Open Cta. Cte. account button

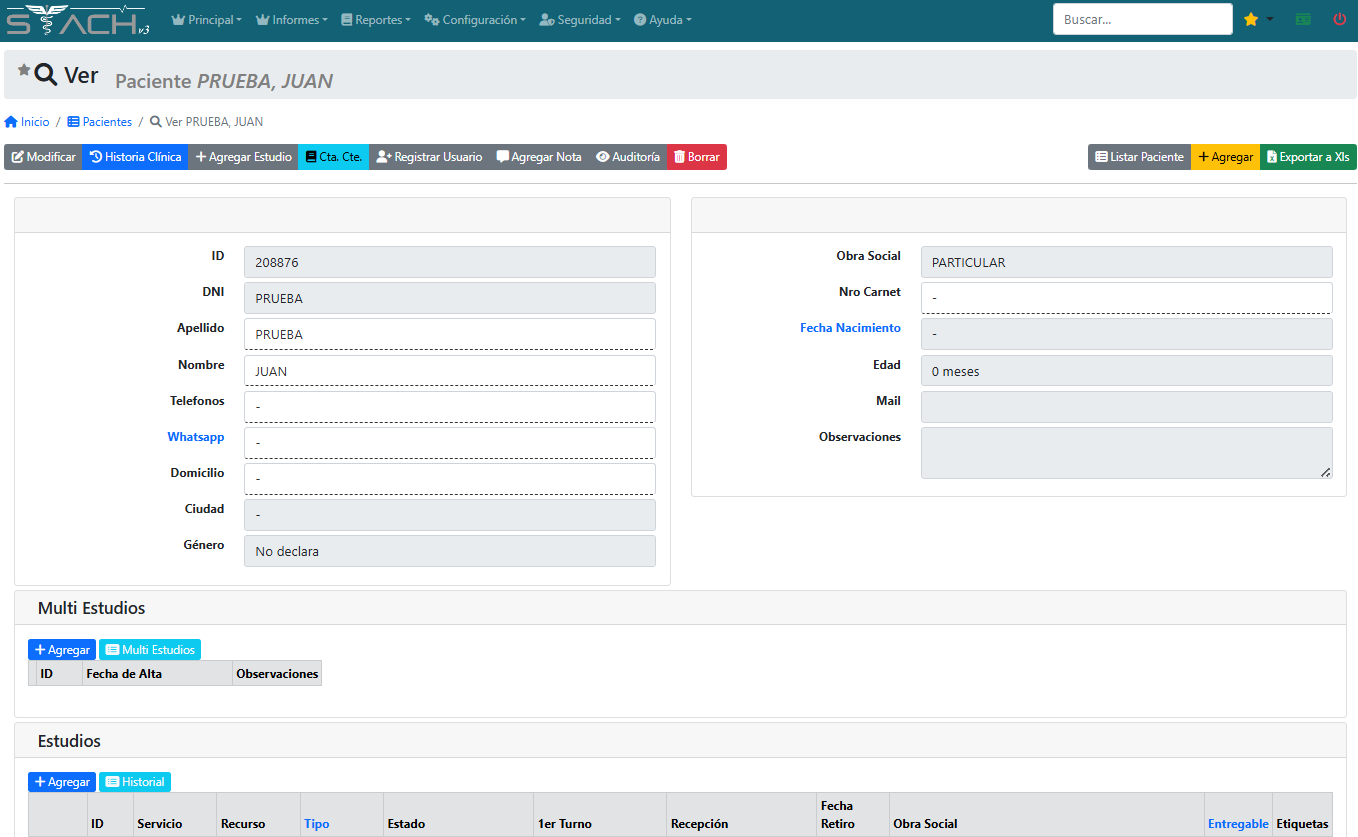[x=333, y=157]
